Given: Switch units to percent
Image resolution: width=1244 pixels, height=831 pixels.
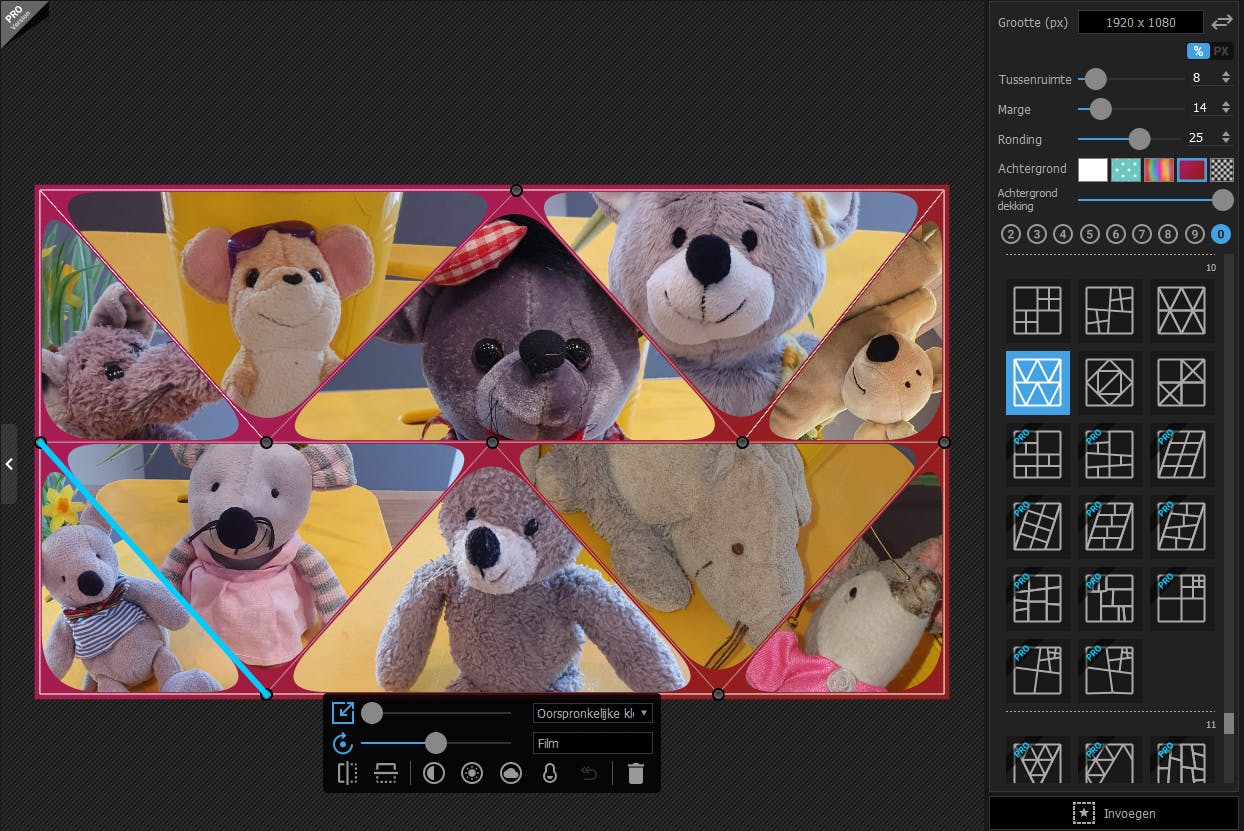Looking at the screenshot, I should pyautogui.click(x=1198, y=51).
